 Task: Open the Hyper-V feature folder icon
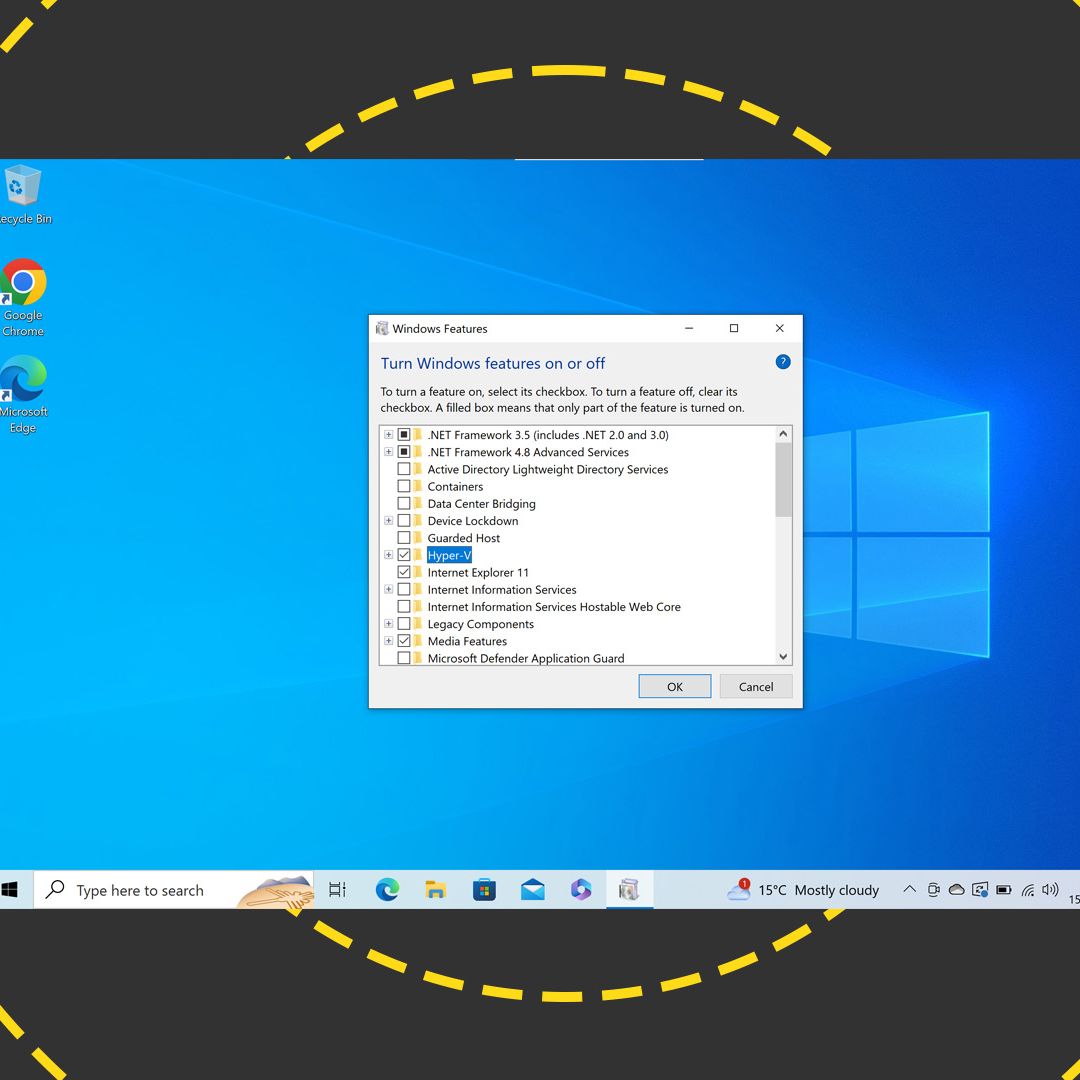click(417, 555)
